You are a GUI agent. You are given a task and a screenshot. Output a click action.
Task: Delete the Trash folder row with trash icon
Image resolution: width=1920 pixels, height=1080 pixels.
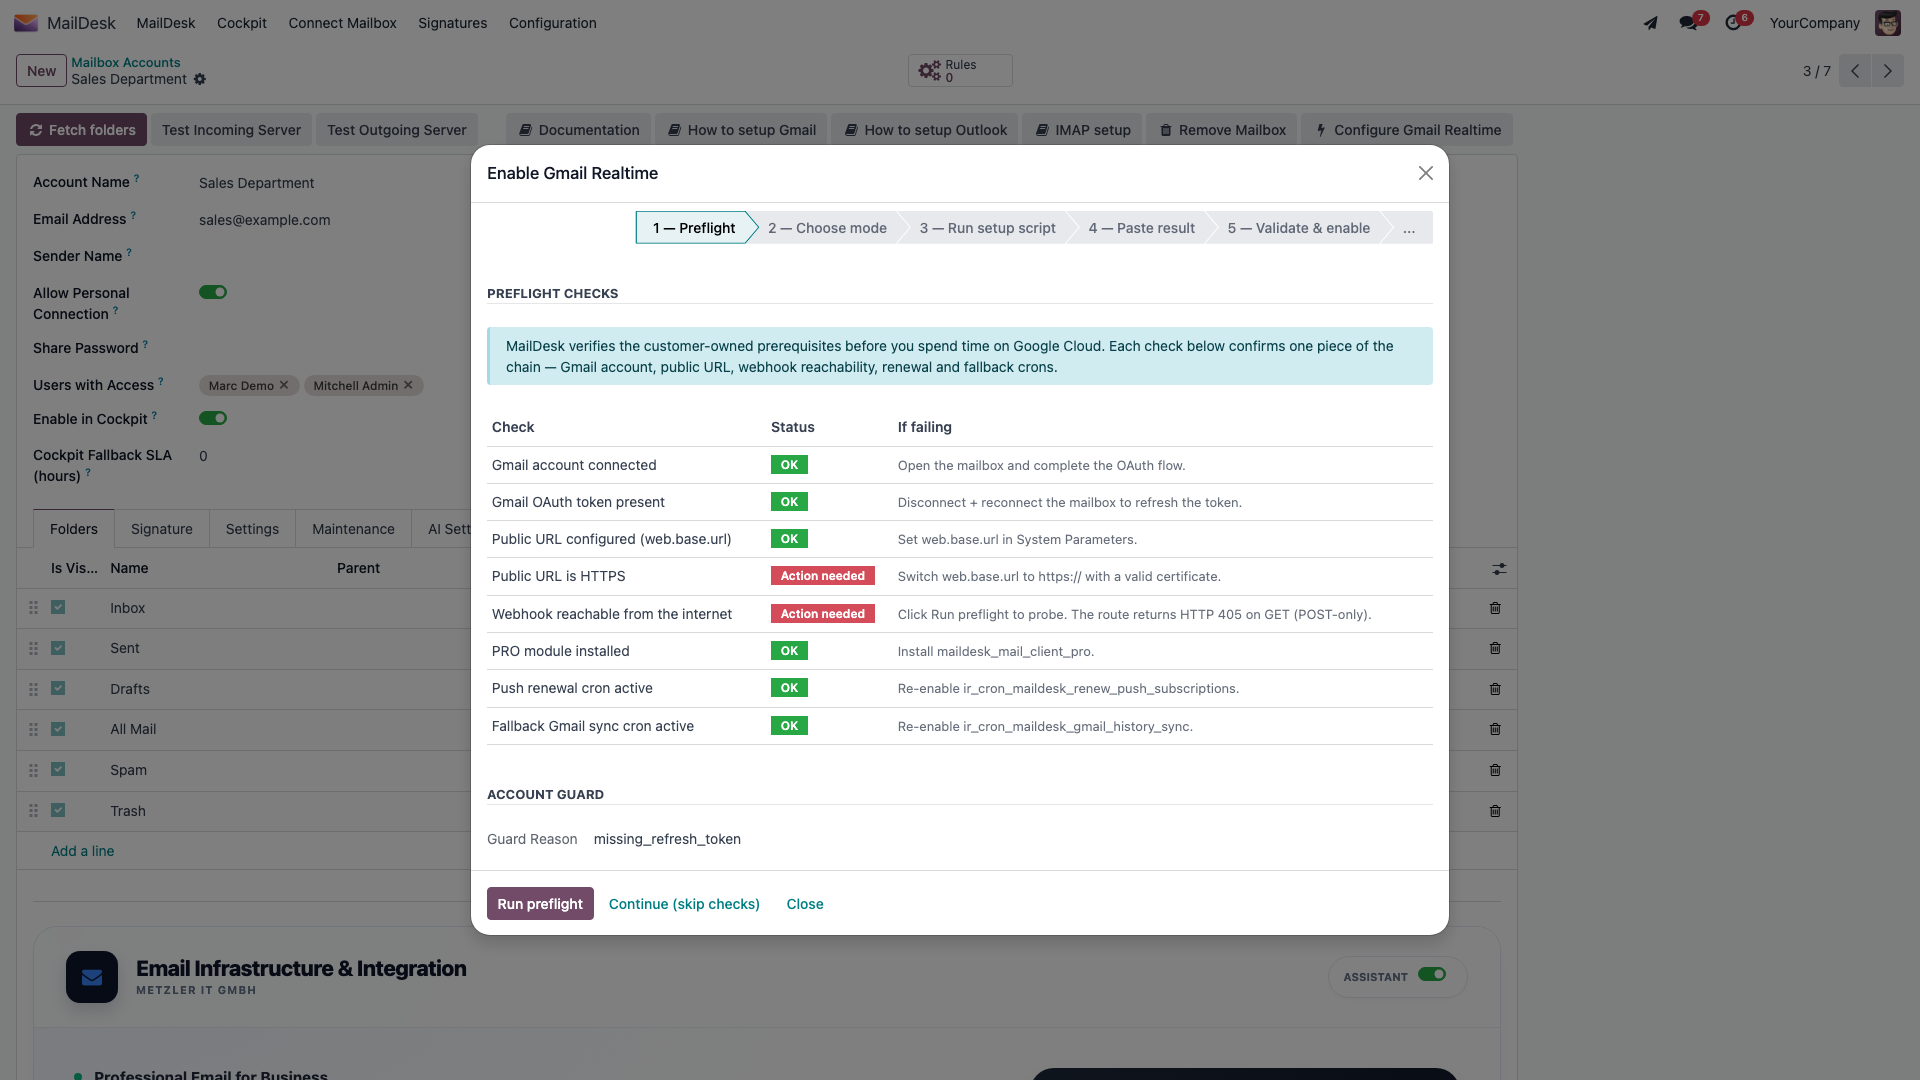coord(1495,811)
